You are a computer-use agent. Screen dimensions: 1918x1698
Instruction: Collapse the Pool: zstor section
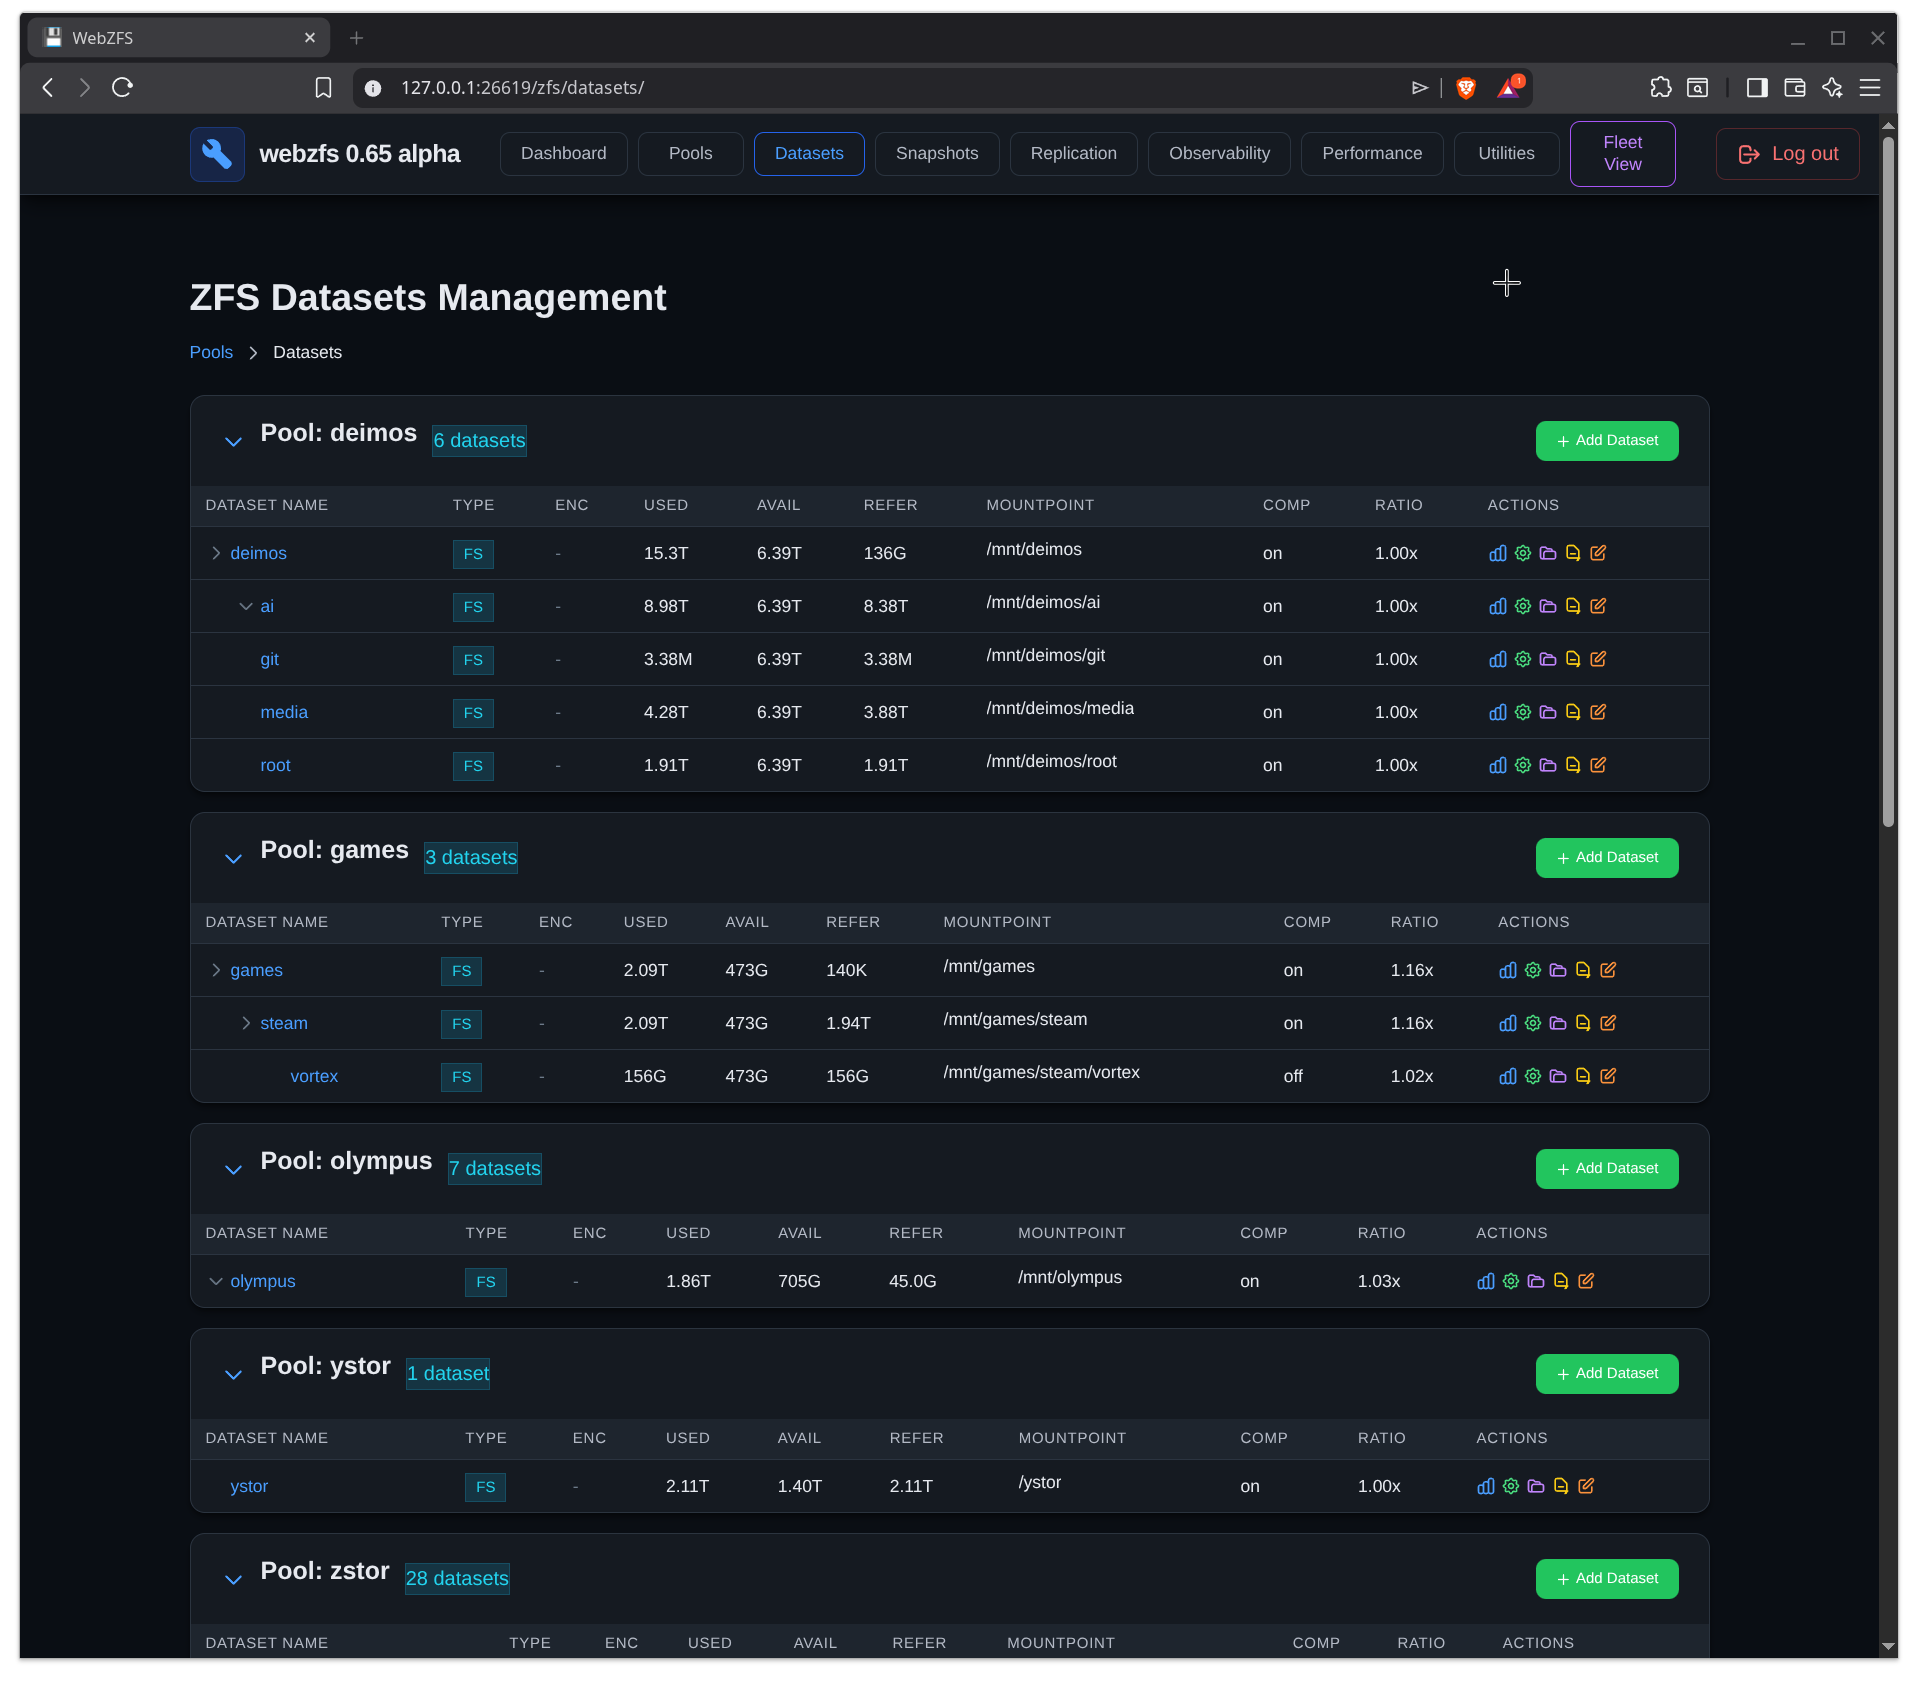[233, 1579]
